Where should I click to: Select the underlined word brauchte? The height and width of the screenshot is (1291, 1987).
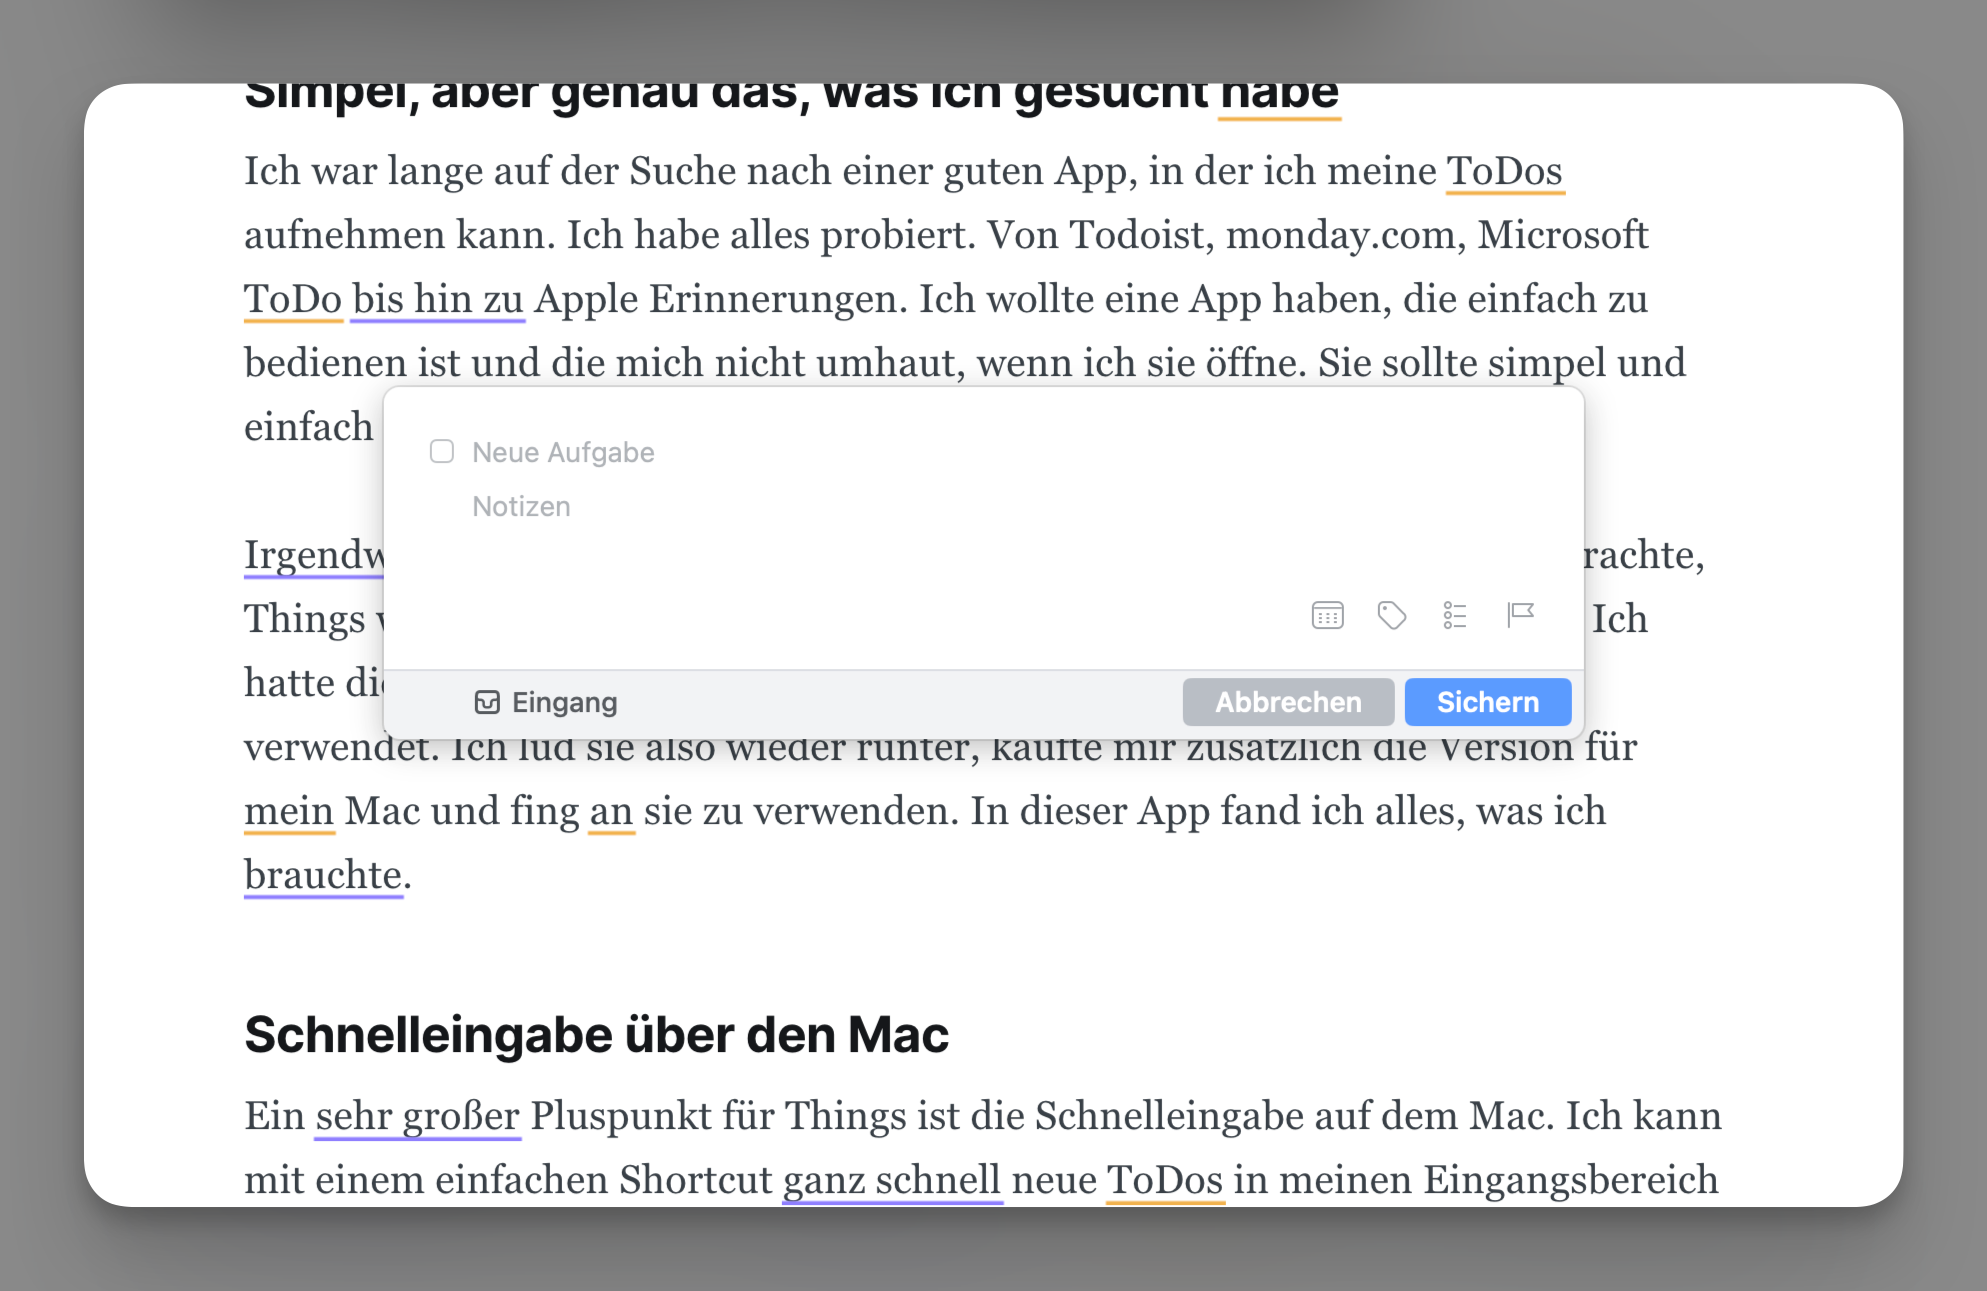pyautogui.click(x=323, y=875)
